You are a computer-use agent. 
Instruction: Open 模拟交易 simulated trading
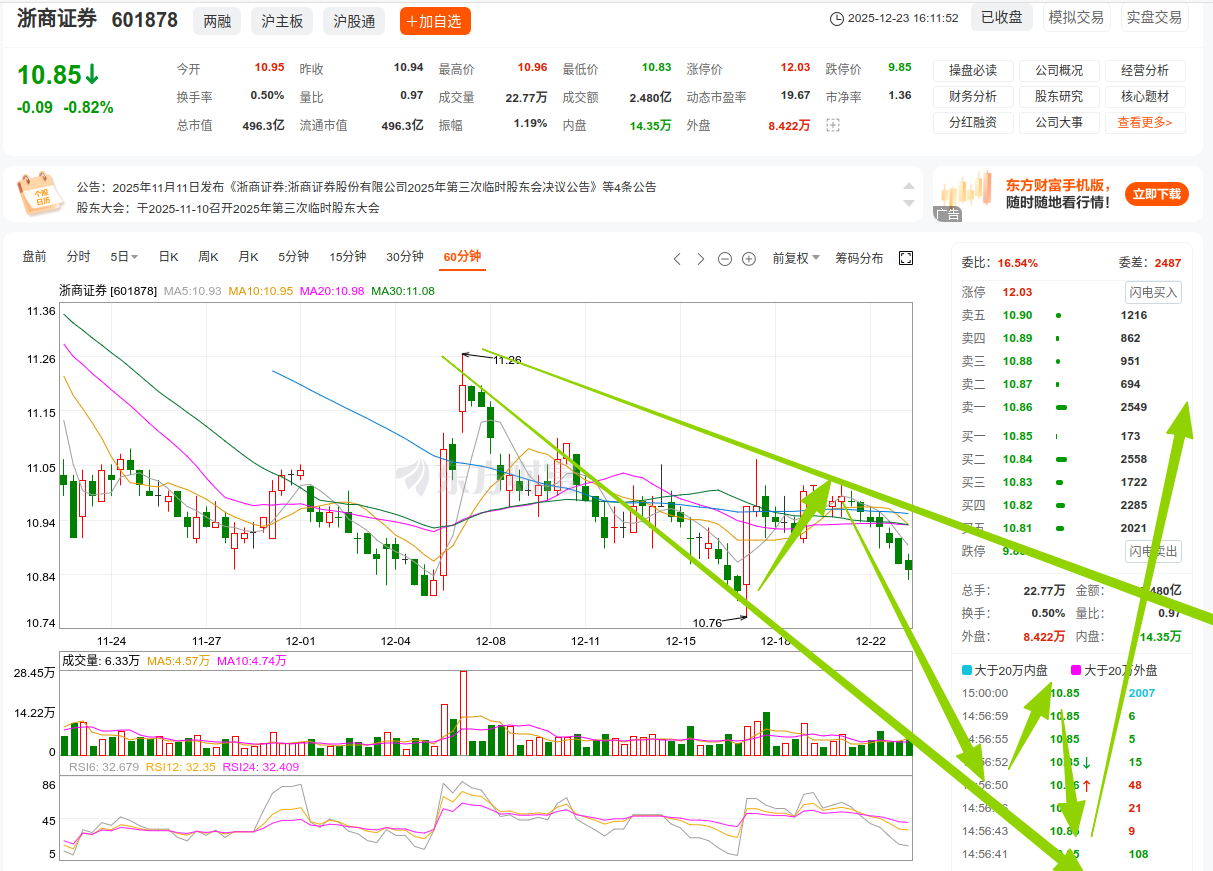(1075, 18)
